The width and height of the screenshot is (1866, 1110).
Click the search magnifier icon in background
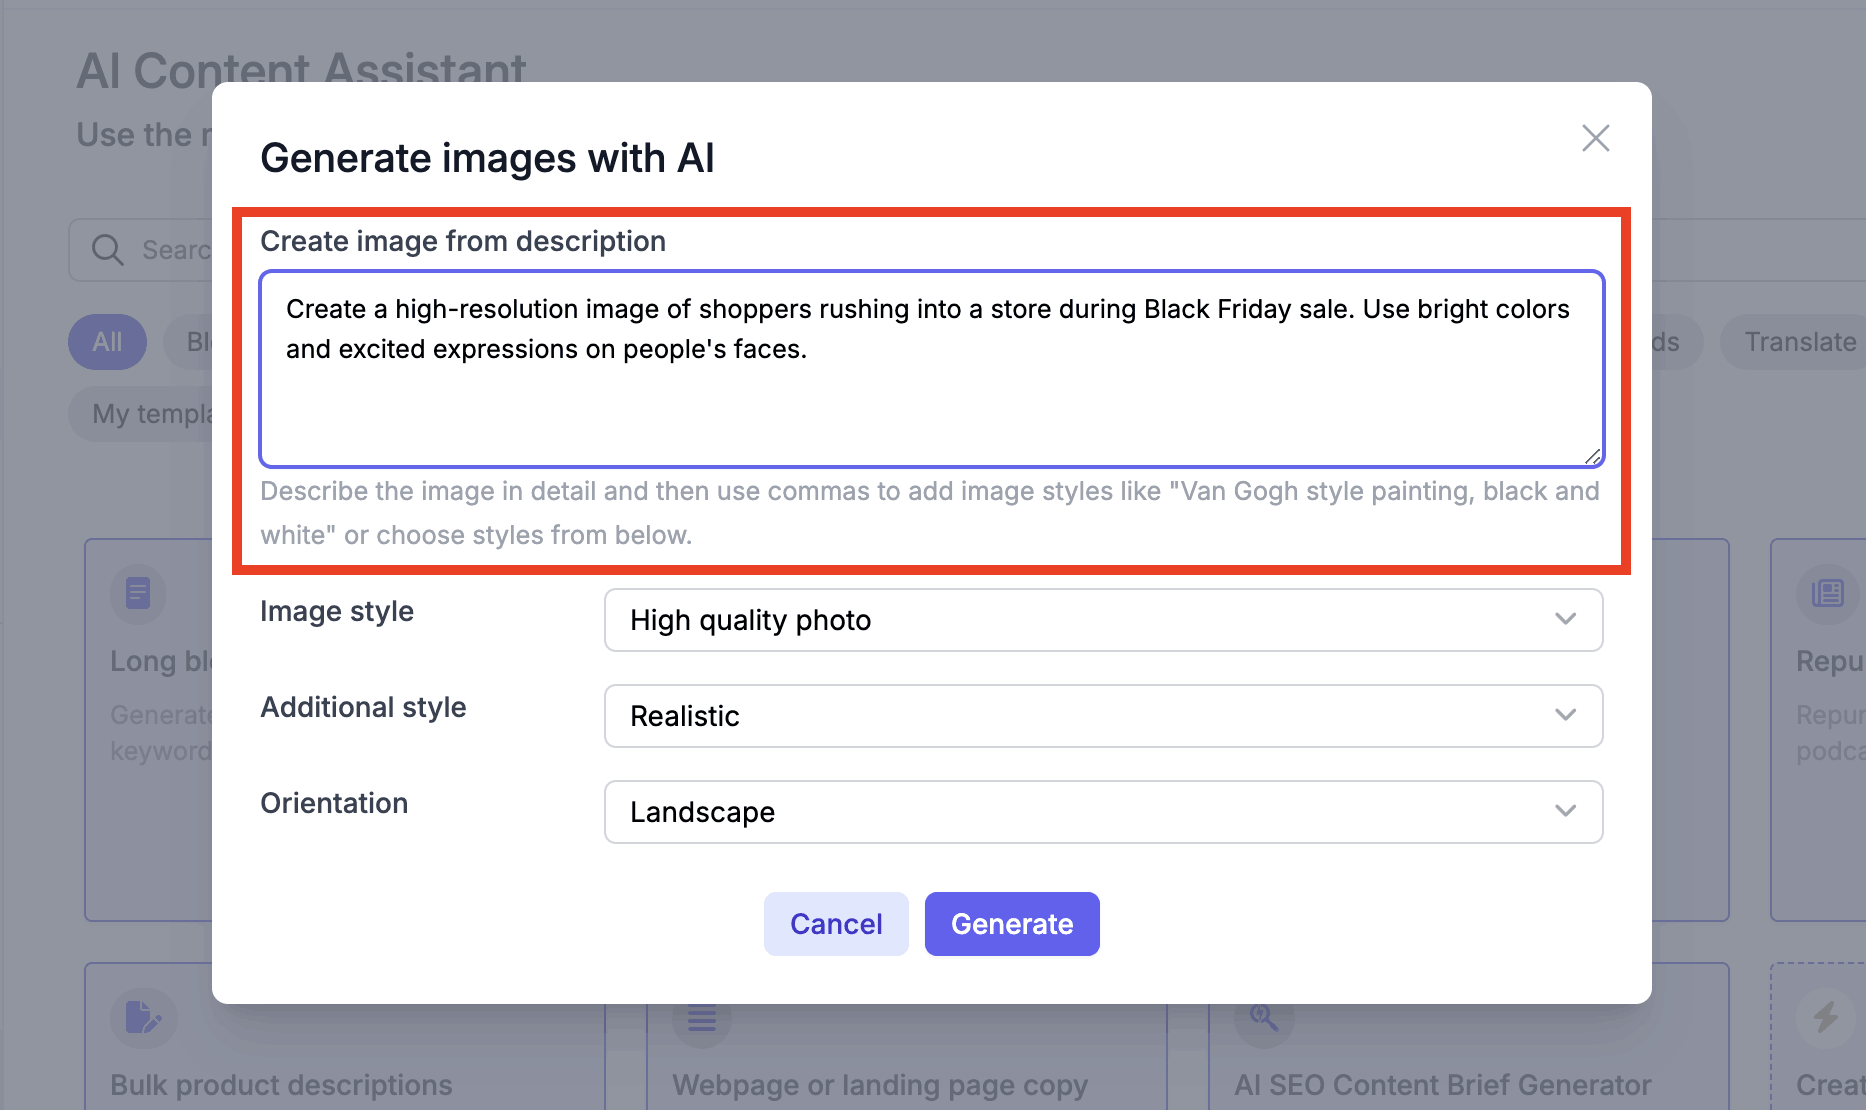(x=107, y=250)
